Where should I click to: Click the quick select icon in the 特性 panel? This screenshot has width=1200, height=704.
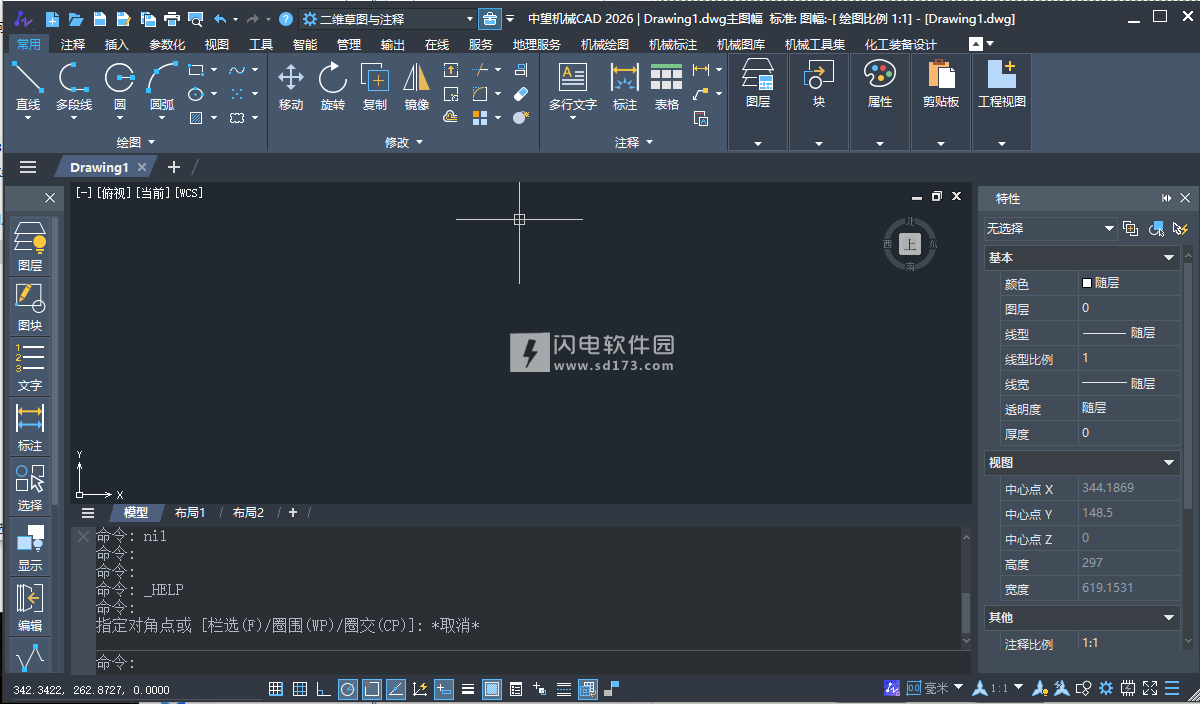[1181, 229]
